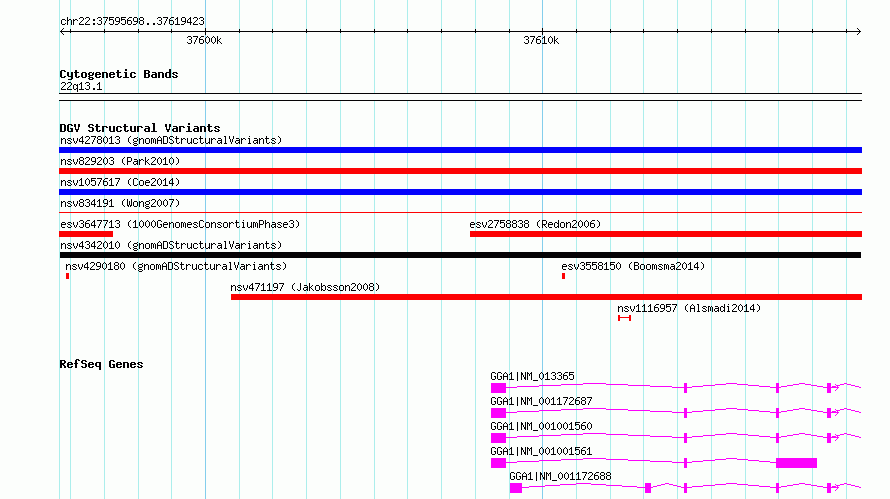The width and height of the screenshot is (890, 499).
Task: Click first exon block of GGA1|NM_001172688
Action: click(x=516, y=488)
